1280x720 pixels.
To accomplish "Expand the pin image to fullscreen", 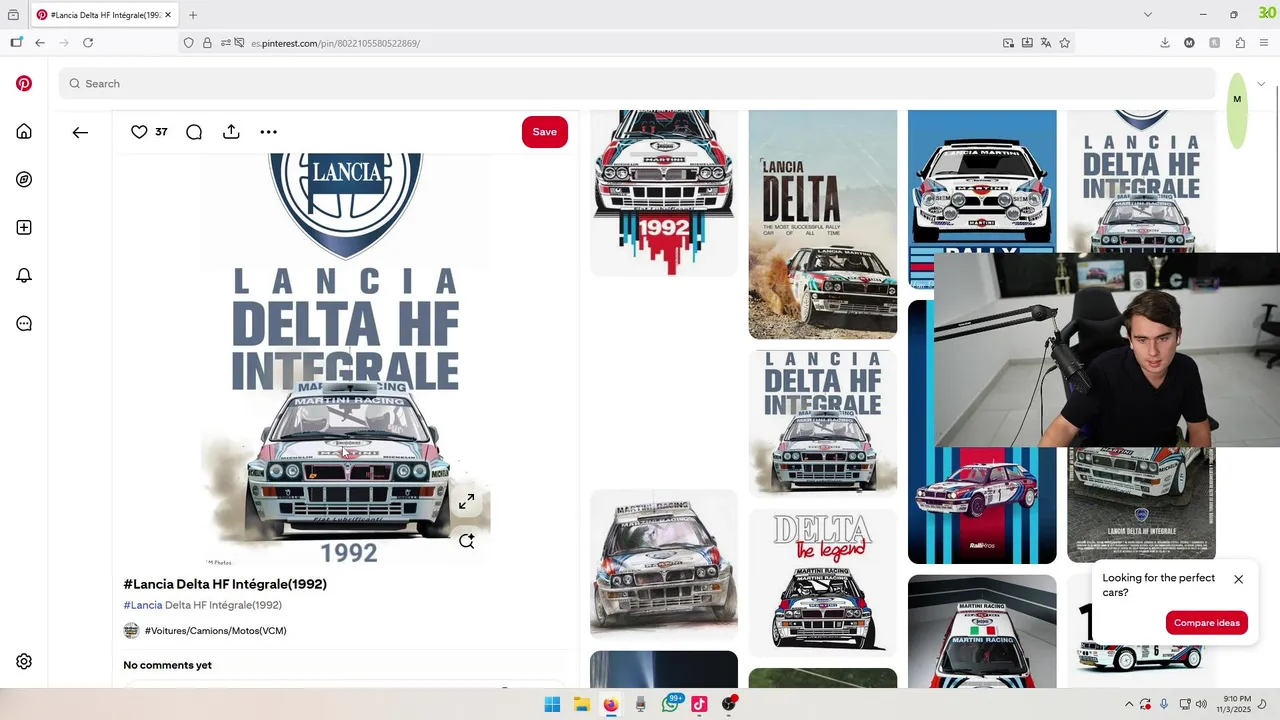I will [467, 502].
